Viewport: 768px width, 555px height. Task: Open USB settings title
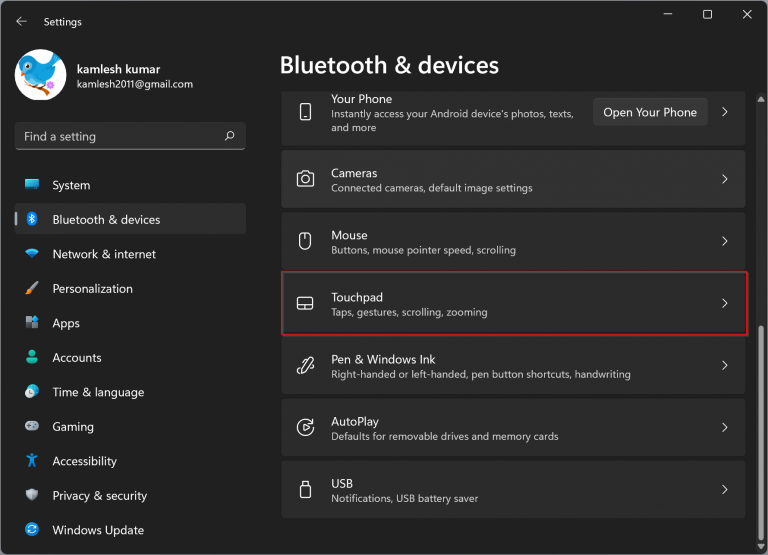[x=342, y=483]
